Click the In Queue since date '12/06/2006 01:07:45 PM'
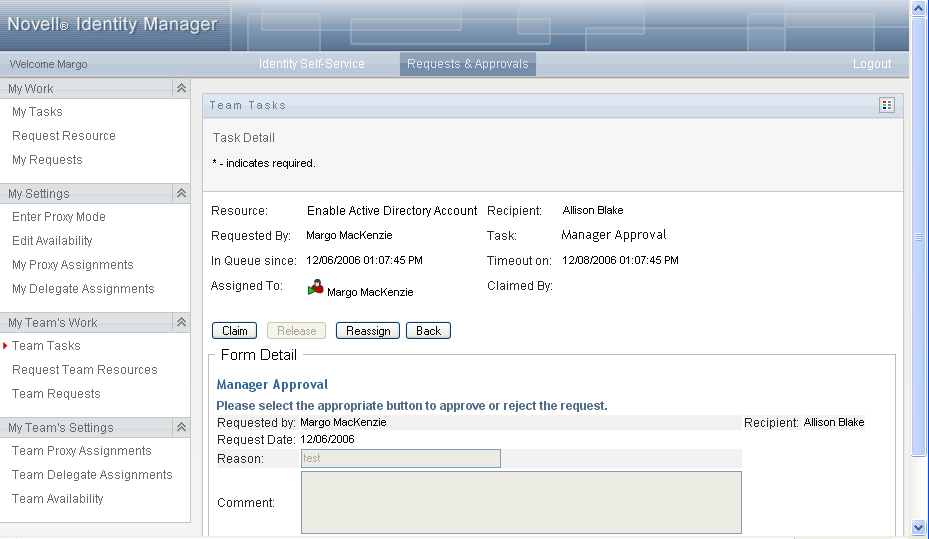This screenshot has height=539, width=929. click(x=364, y=260)
